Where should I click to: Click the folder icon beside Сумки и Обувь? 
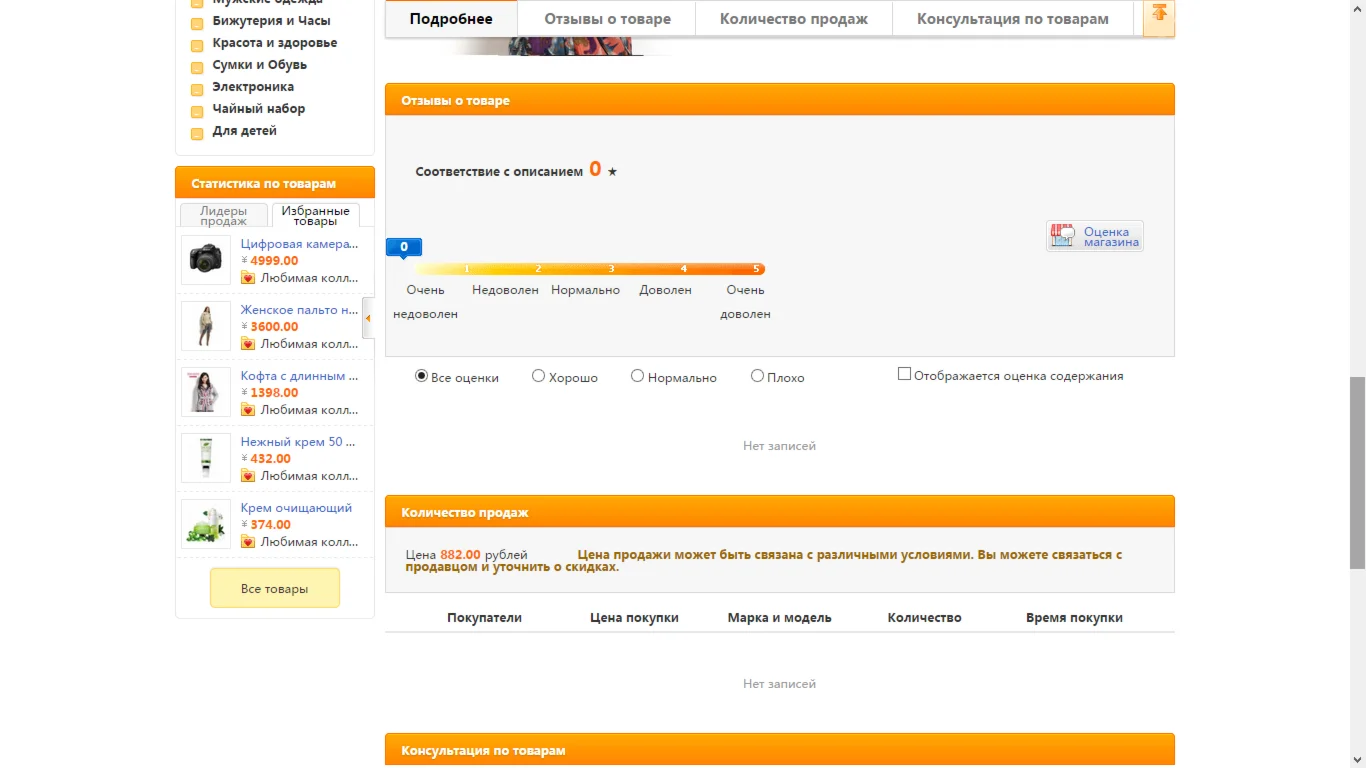tap(197, 67)
